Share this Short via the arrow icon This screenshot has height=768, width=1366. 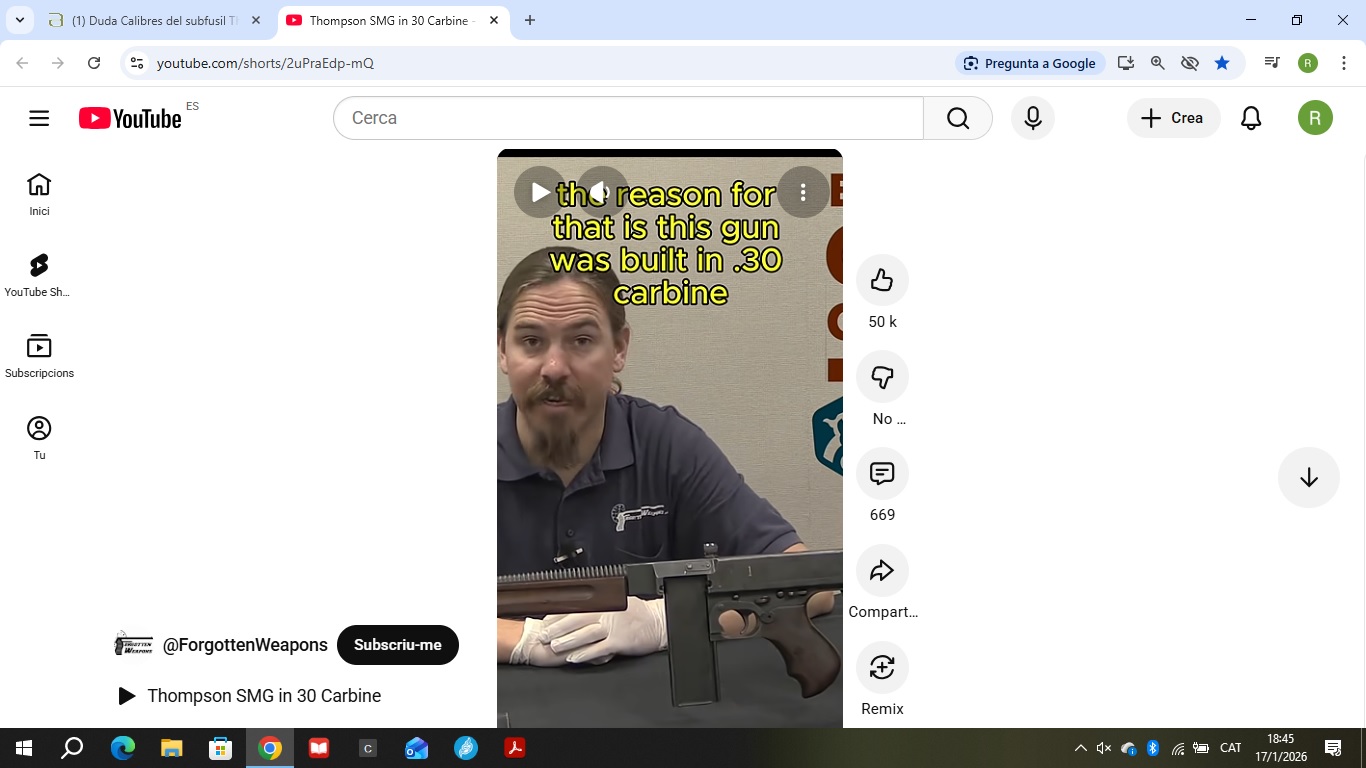pos(882,571)
